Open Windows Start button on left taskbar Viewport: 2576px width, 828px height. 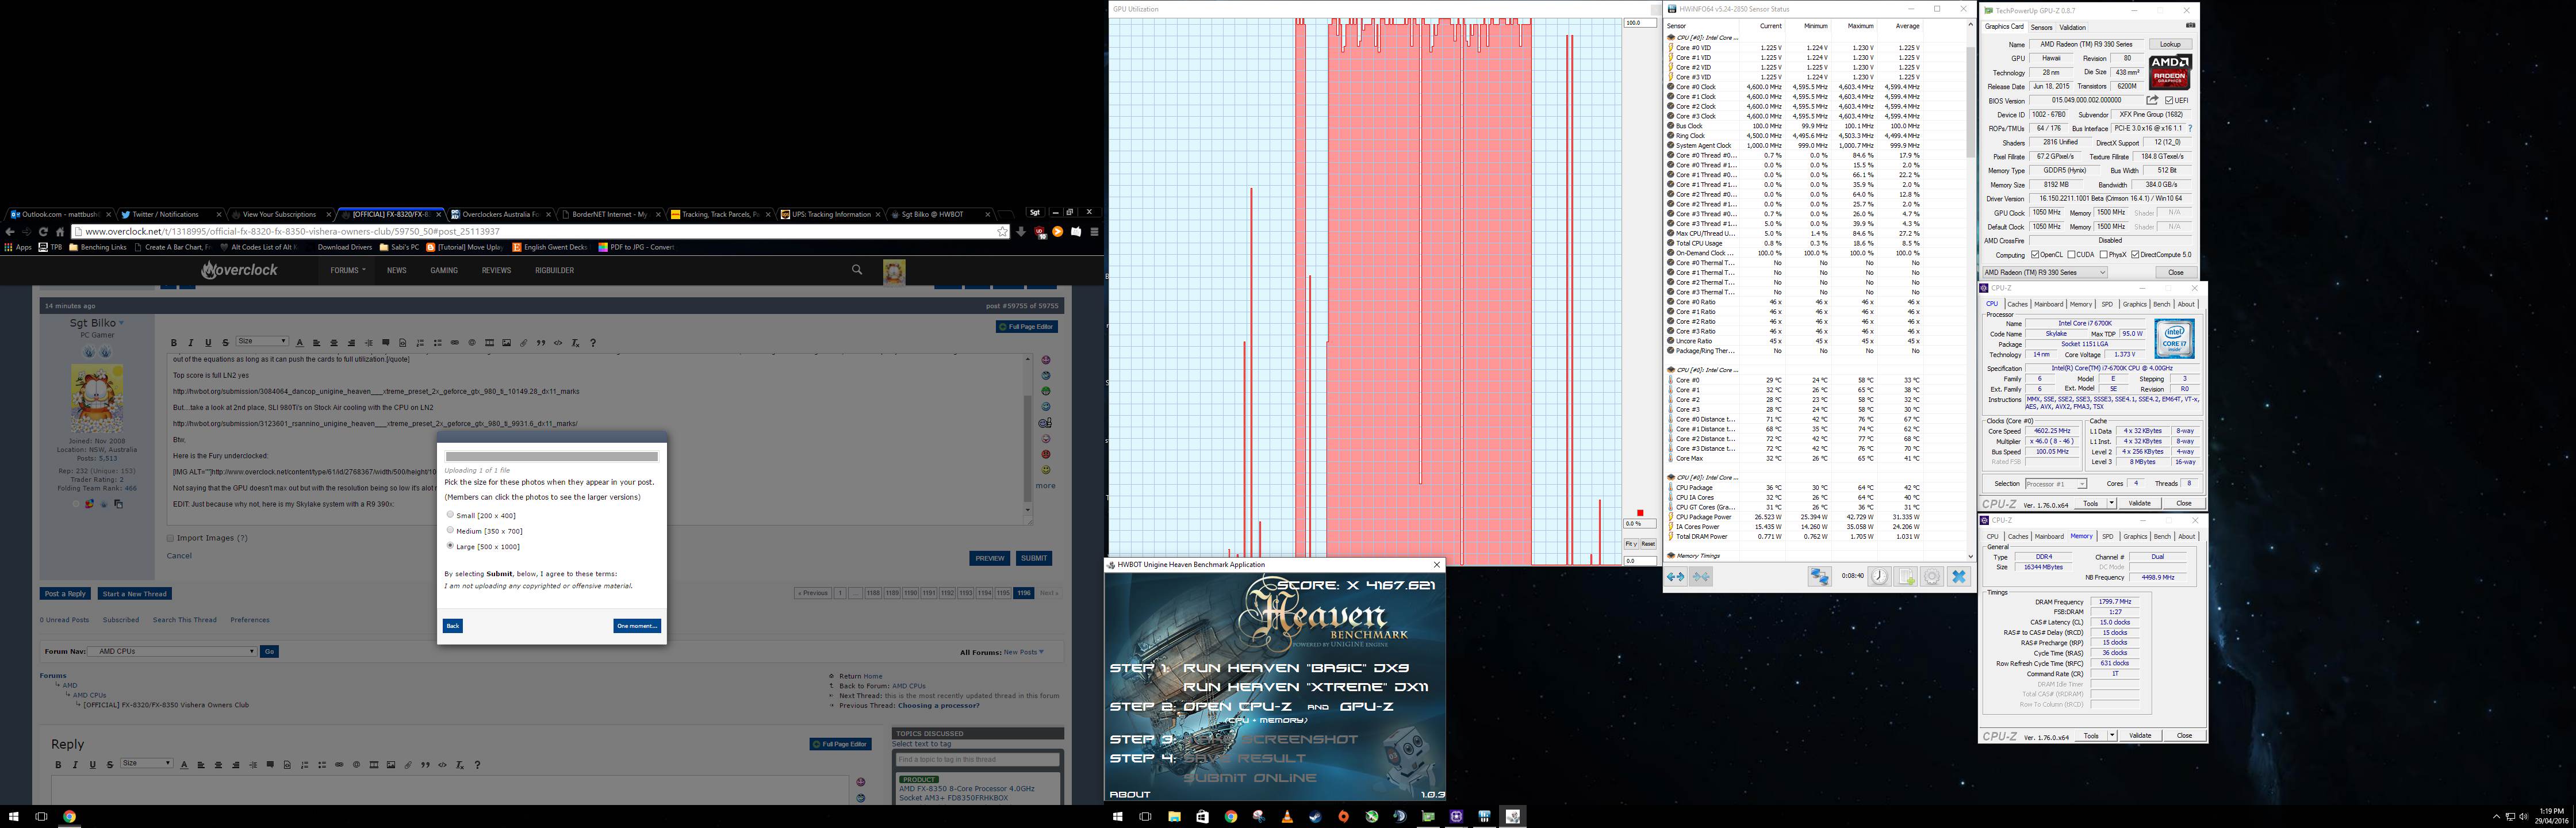tap(13, 816)
